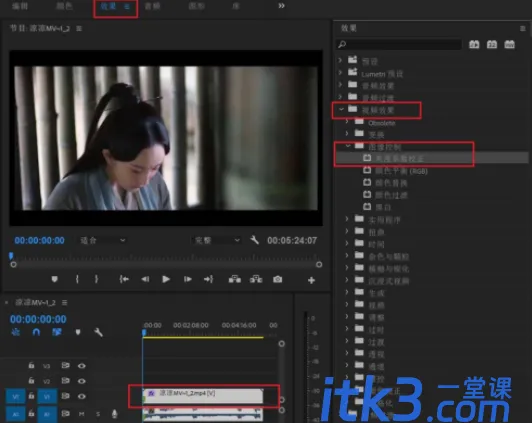532x423 pixels.
Task: Solo the A1 track with S
Action: (x=98, y=414)
